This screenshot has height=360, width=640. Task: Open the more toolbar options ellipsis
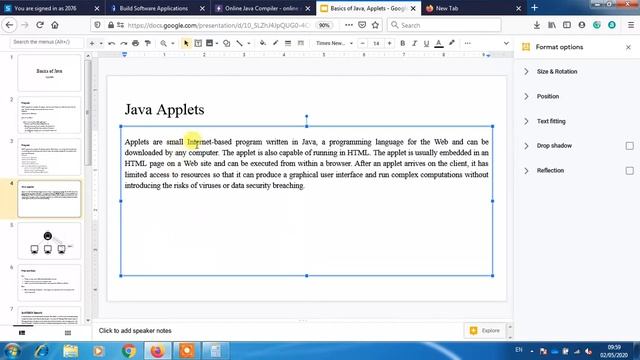(x=467, y=43)
